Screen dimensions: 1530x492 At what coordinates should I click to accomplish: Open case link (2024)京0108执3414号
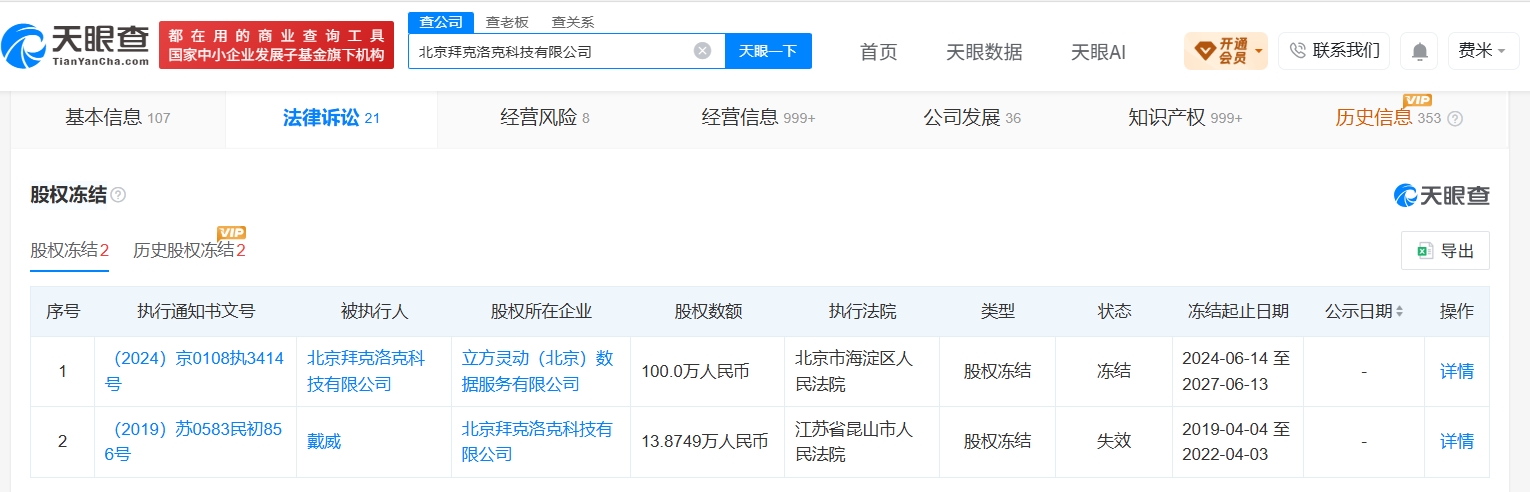pyautogui.click(x=195, y=371)
